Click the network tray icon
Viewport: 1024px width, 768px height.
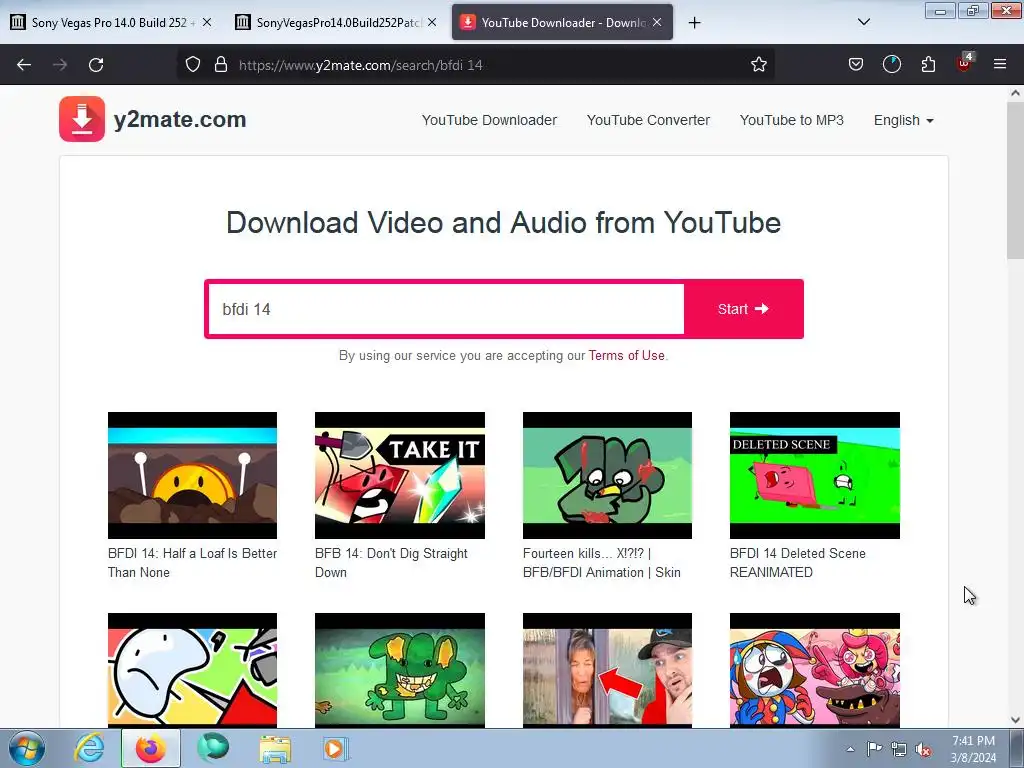pyautogui.click(x=899, y=749)
